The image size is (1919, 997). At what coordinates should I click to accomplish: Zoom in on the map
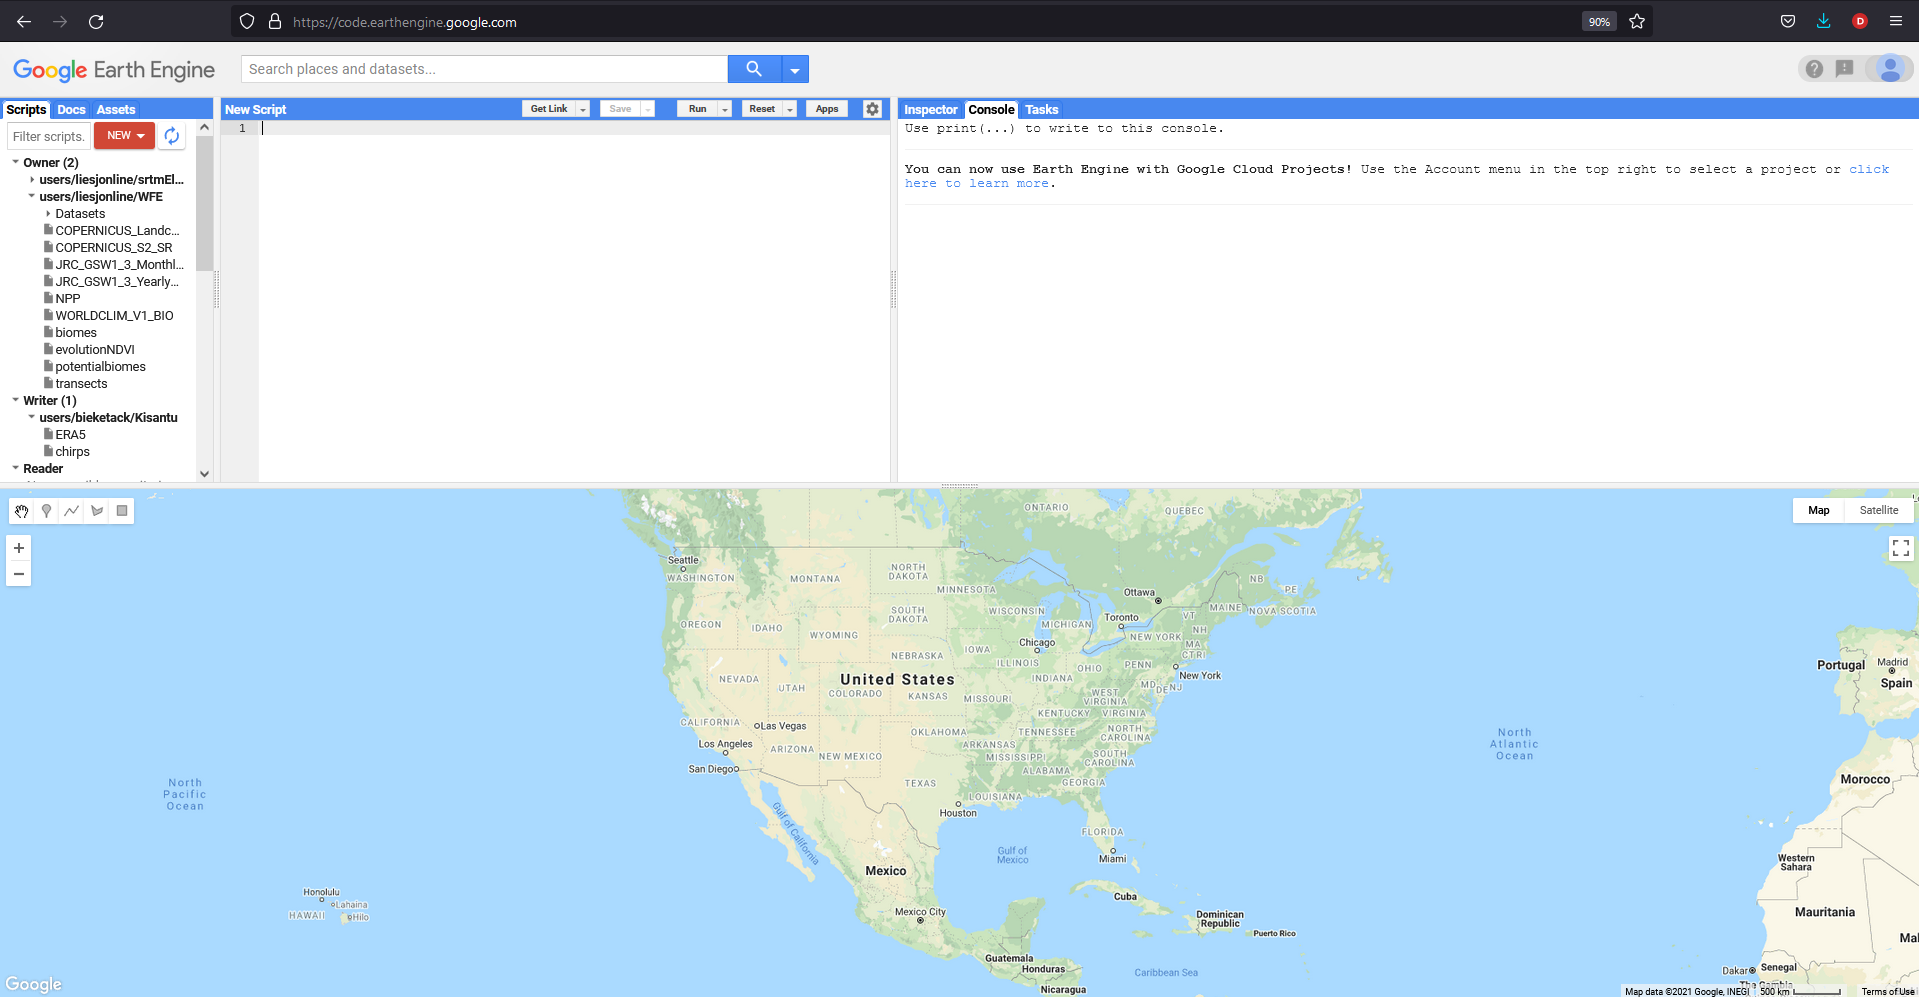[19, 548]
